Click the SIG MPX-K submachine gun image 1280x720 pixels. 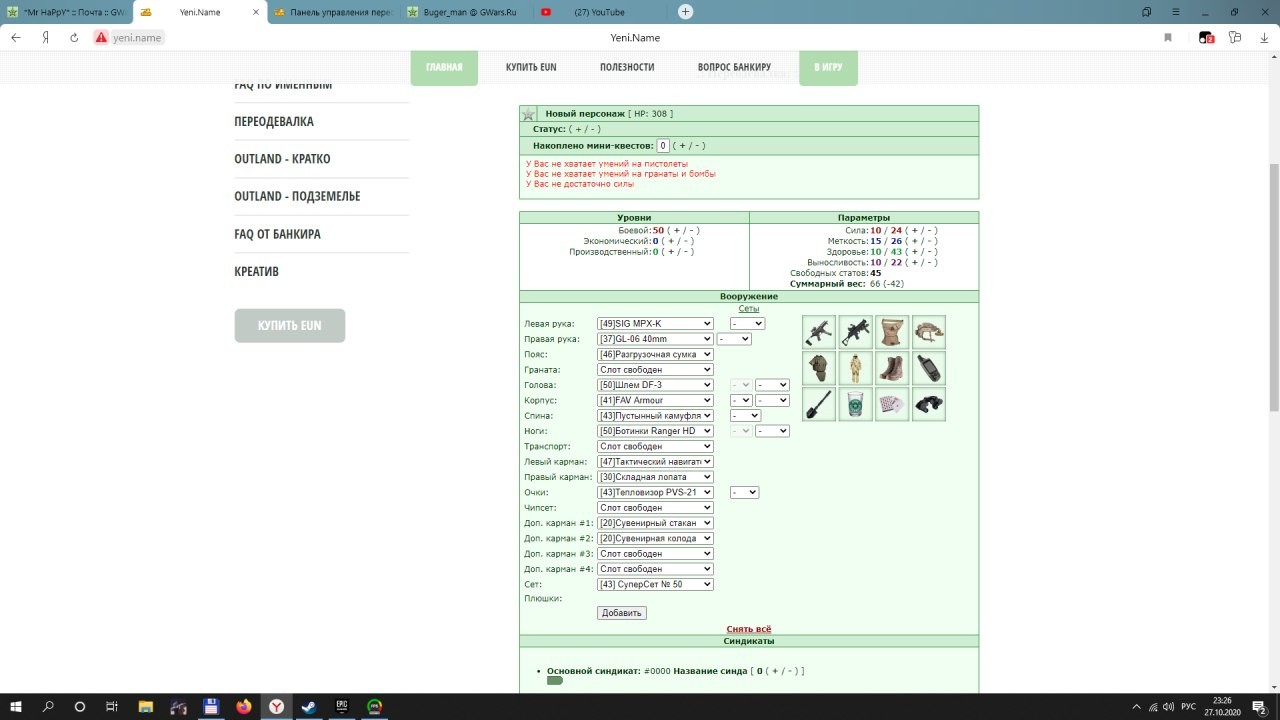tap(819, 332)
